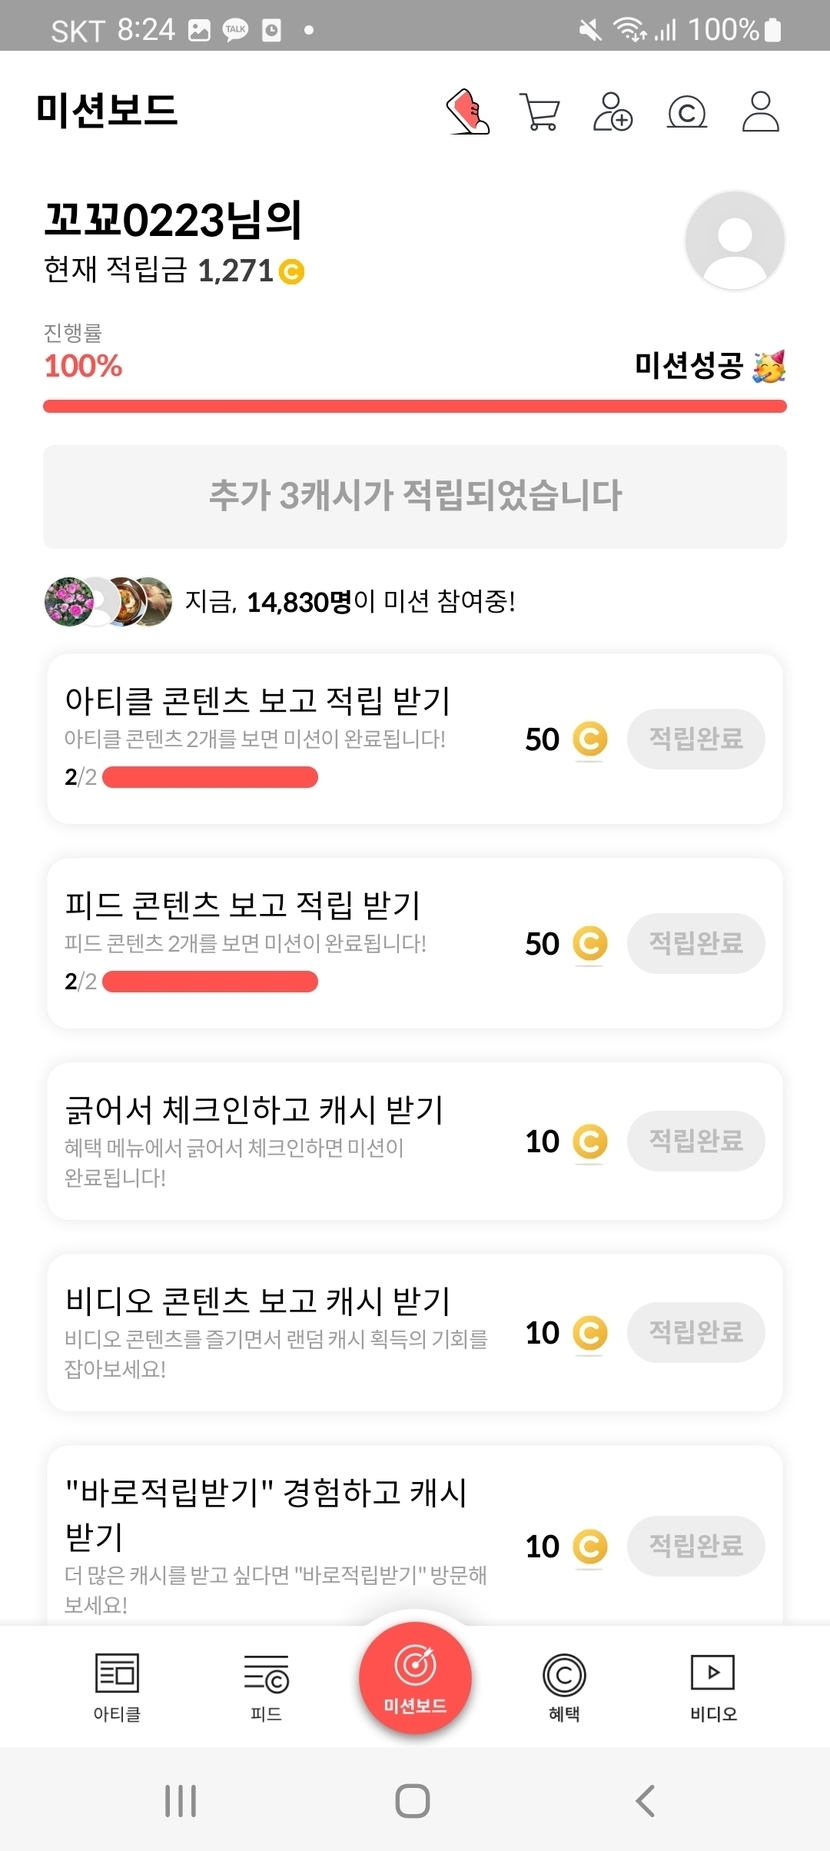Tap 적립완료 button for 긁어서 체크인 mission
The width and height of the screenshot is (830, 1851).
click(696, 1141)
